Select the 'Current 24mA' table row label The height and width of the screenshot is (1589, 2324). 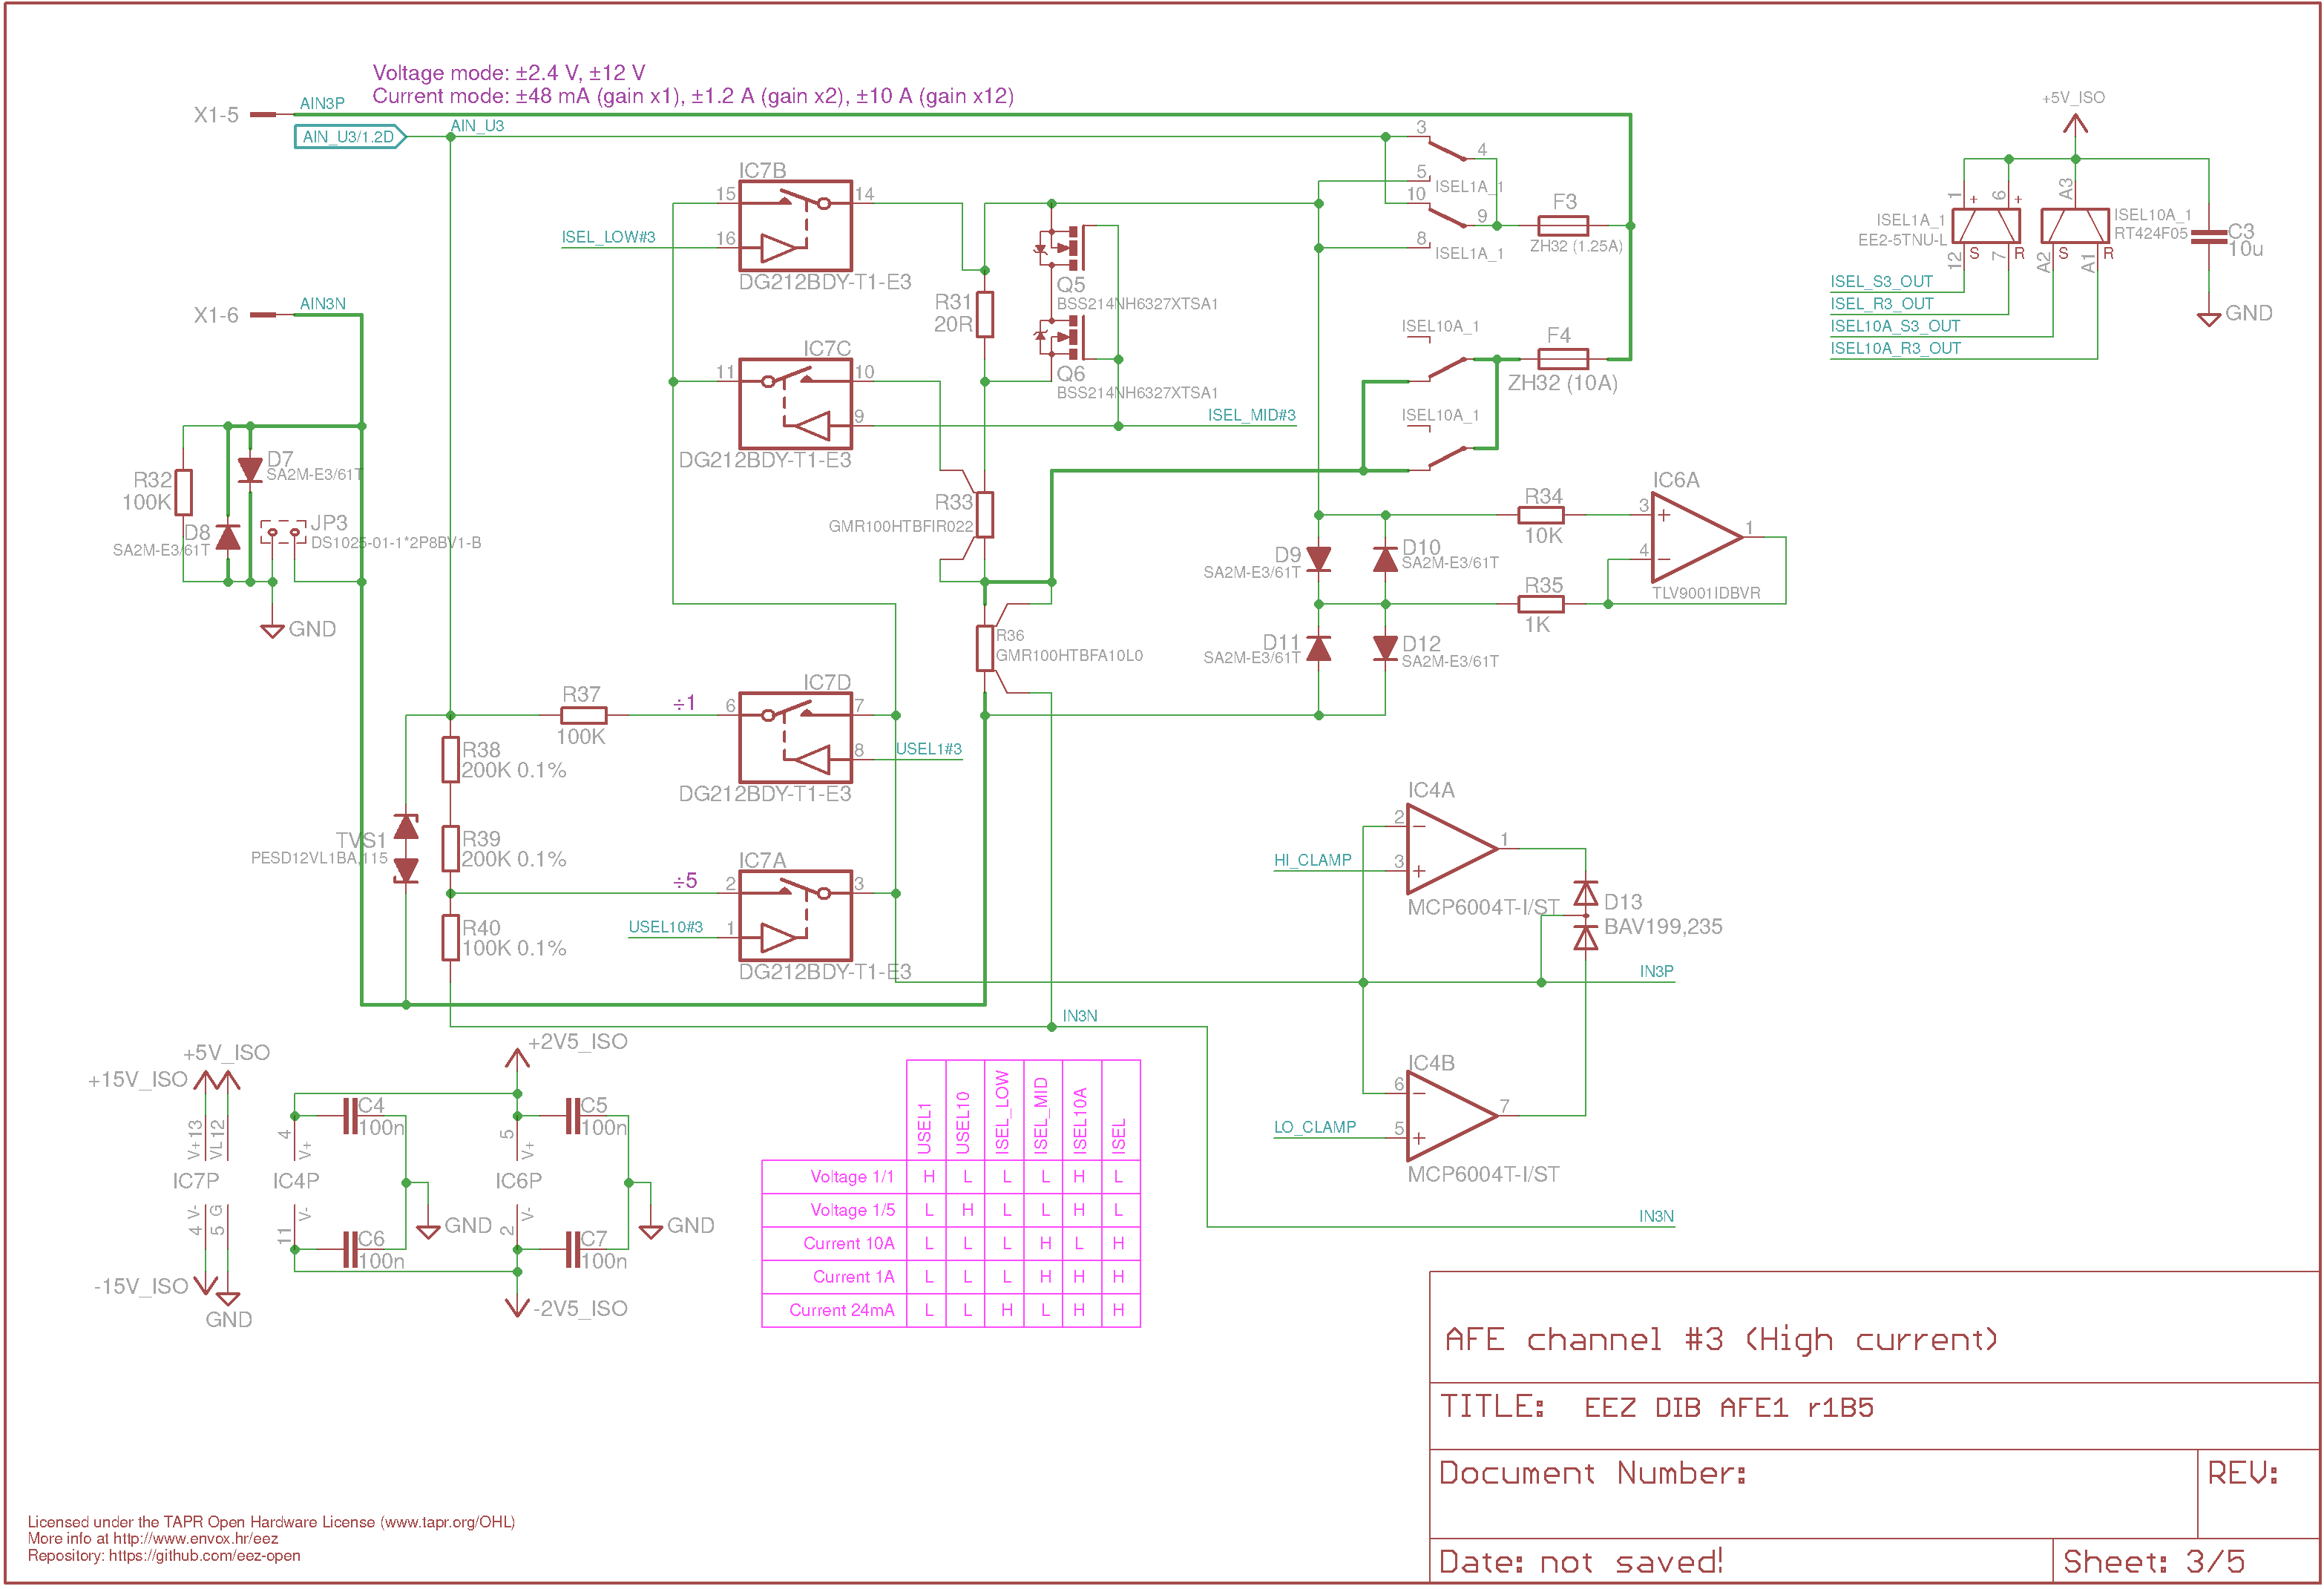(x=842, y=1310)
